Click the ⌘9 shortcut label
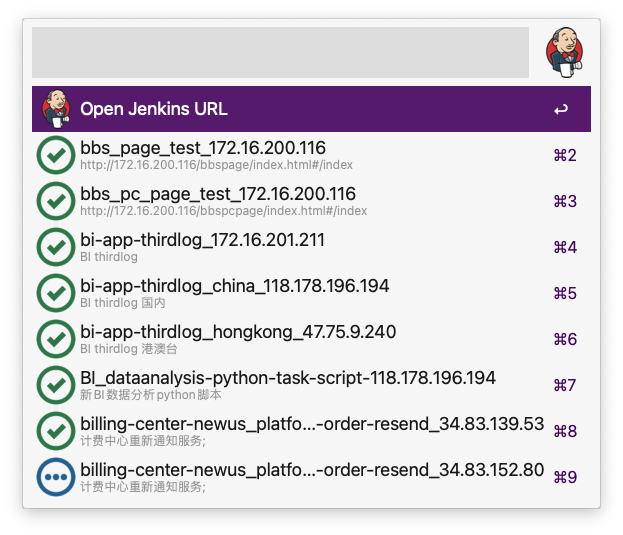 click(565, 478)
